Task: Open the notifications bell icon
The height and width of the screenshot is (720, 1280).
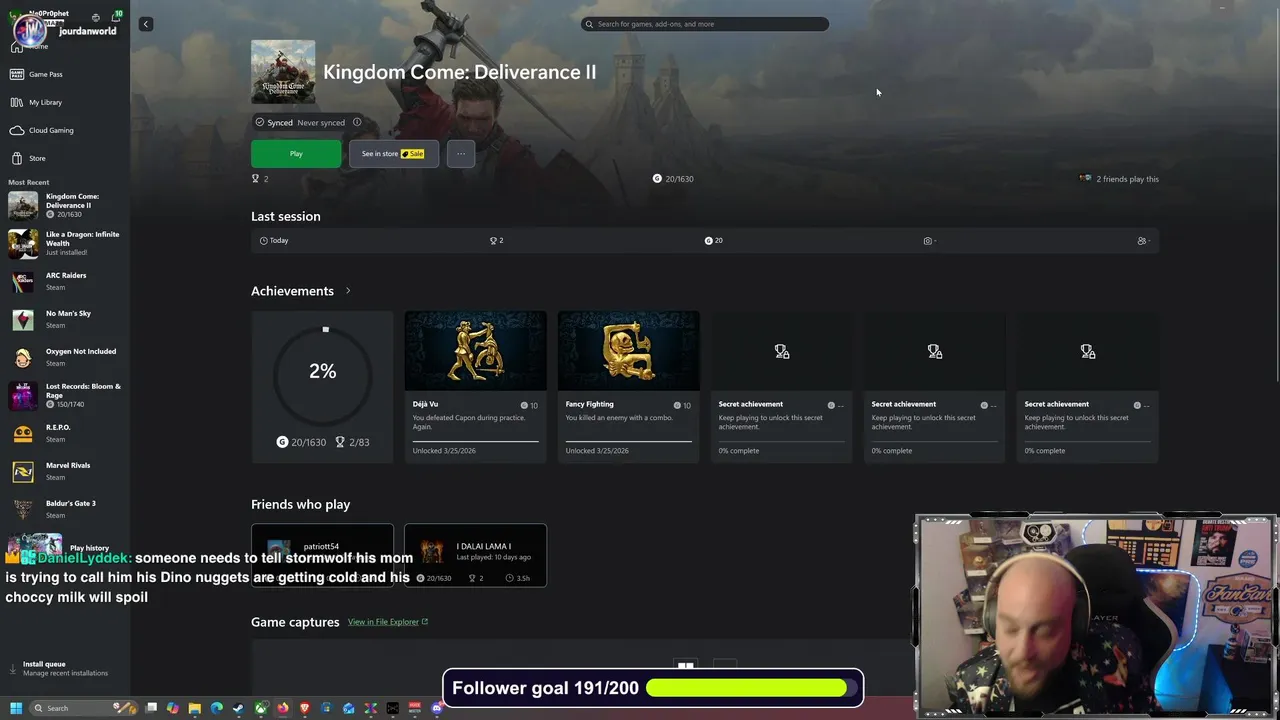Action: click(x=116, y=17)
